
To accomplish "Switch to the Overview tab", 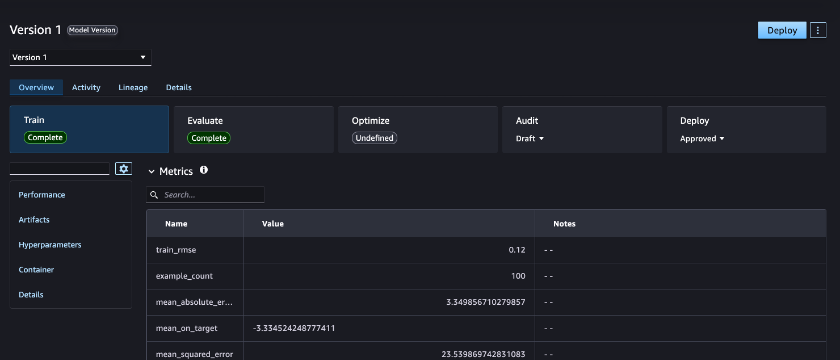I will point(36,87).
